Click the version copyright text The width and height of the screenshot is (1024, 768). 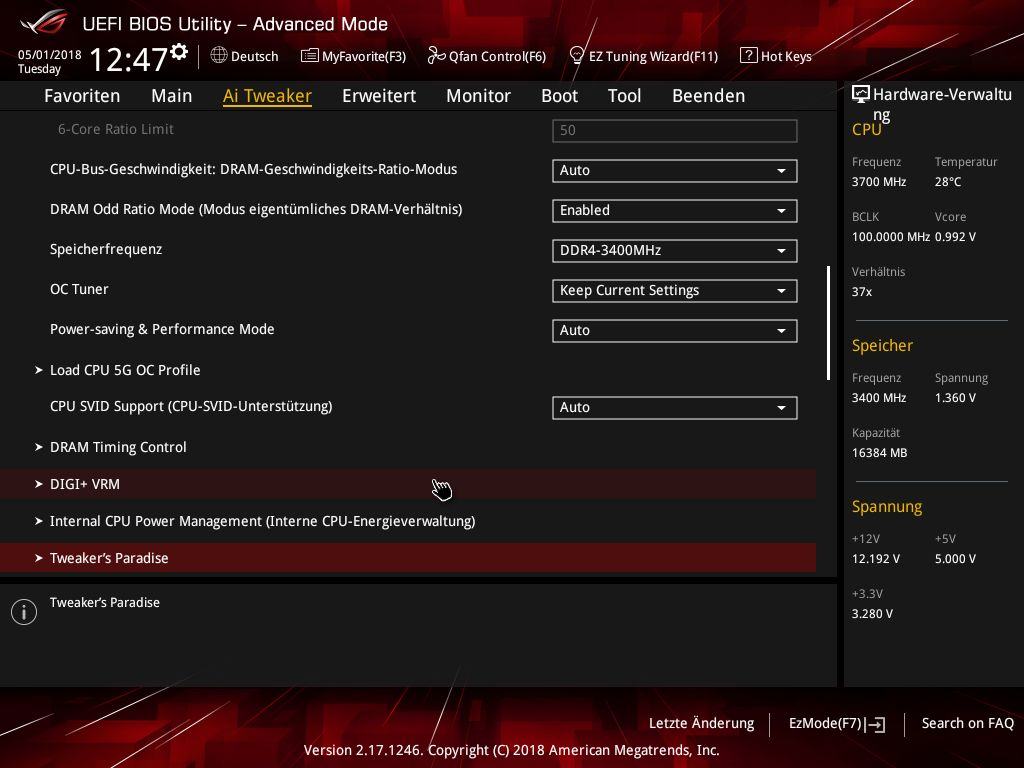pos(511,750)
